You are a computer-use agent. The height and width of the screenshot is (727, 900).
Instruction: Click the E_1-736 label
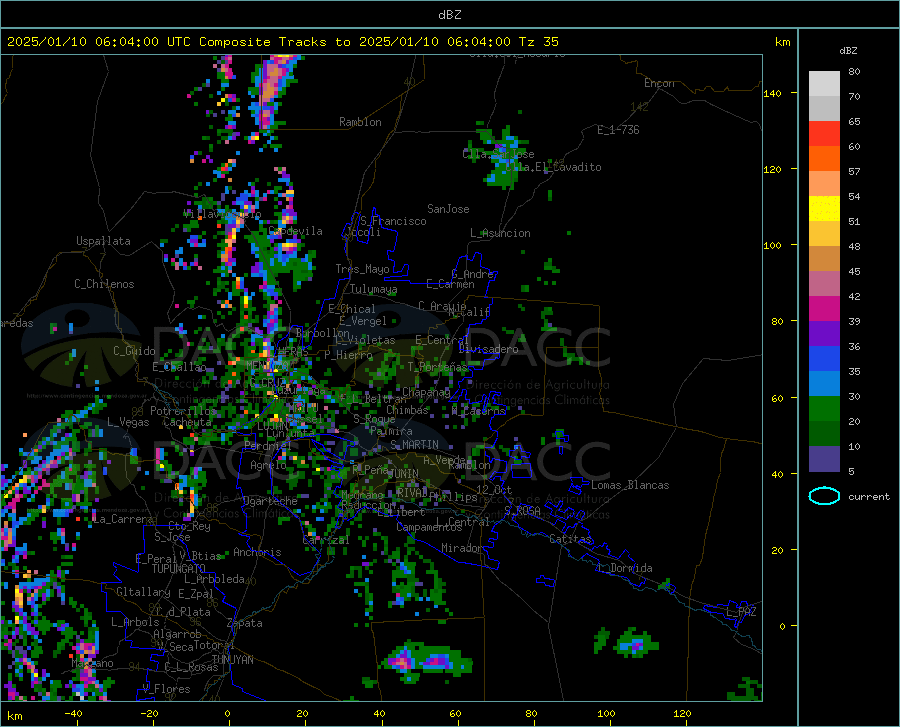pyautogui.click(x=618, y=130)
